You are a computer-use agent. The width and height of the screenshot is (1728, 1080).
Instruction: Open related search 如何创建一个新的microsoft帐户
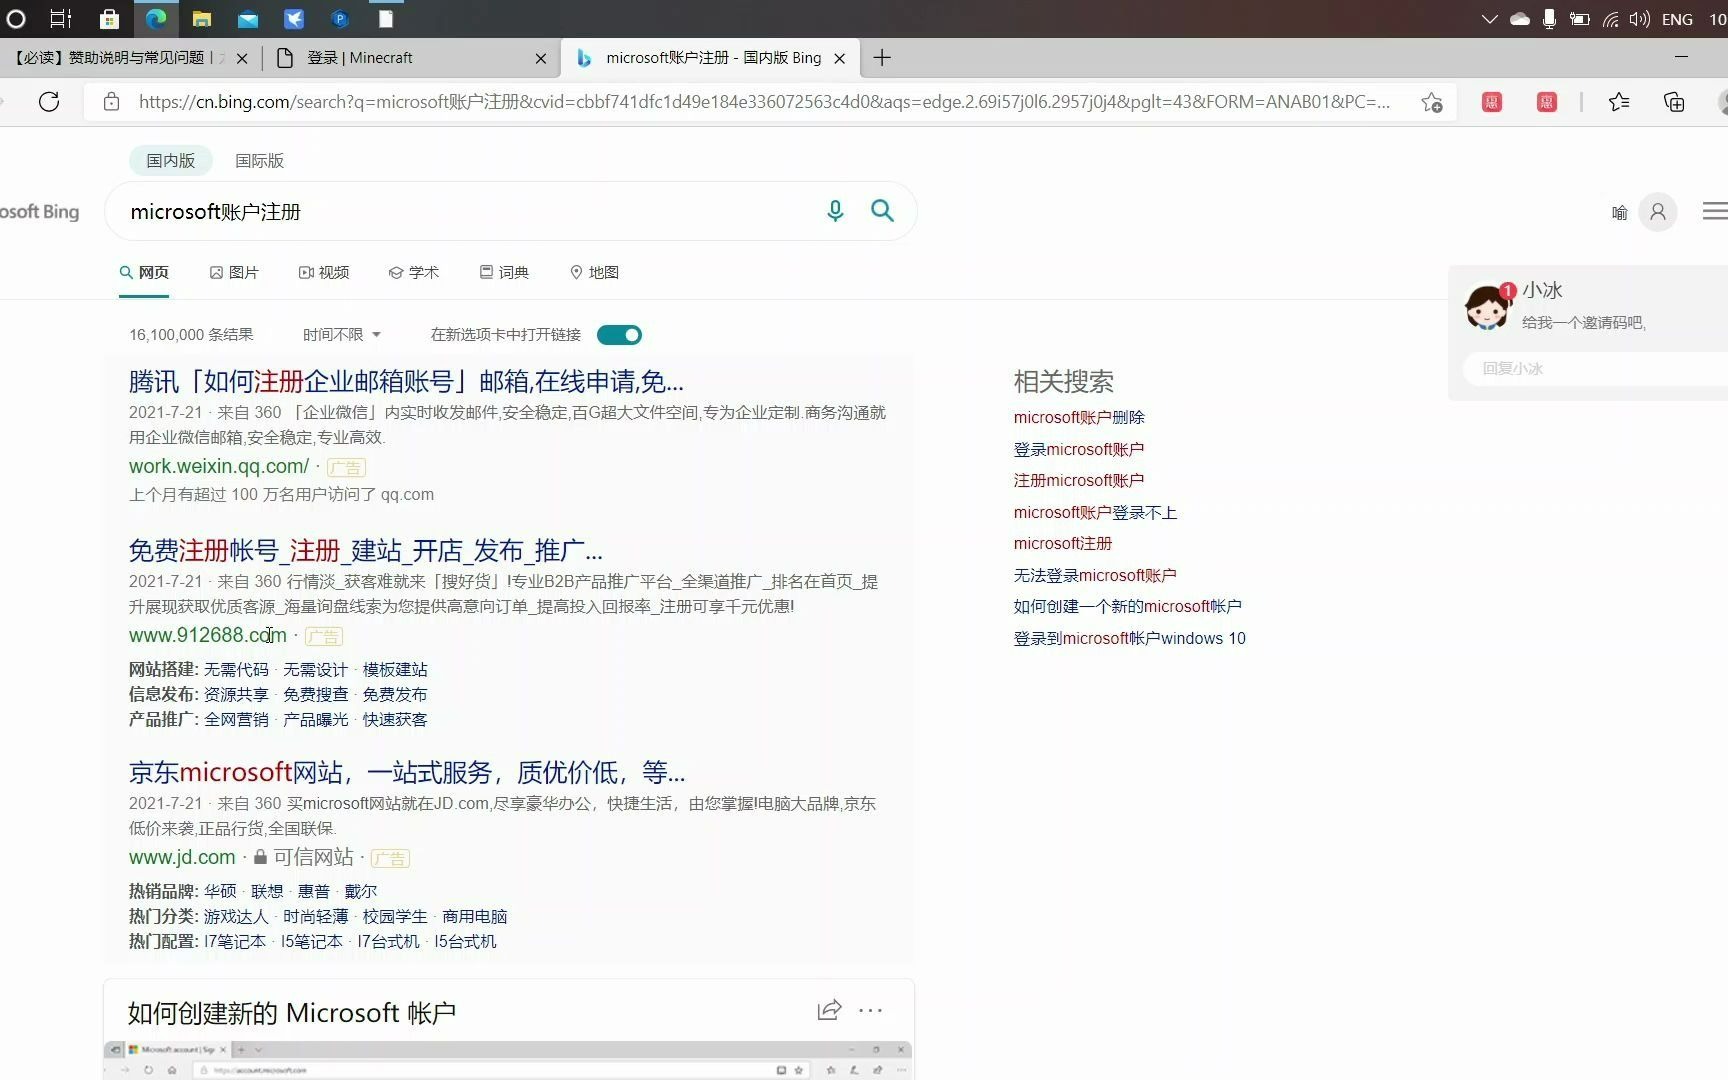click(1127, 606)
